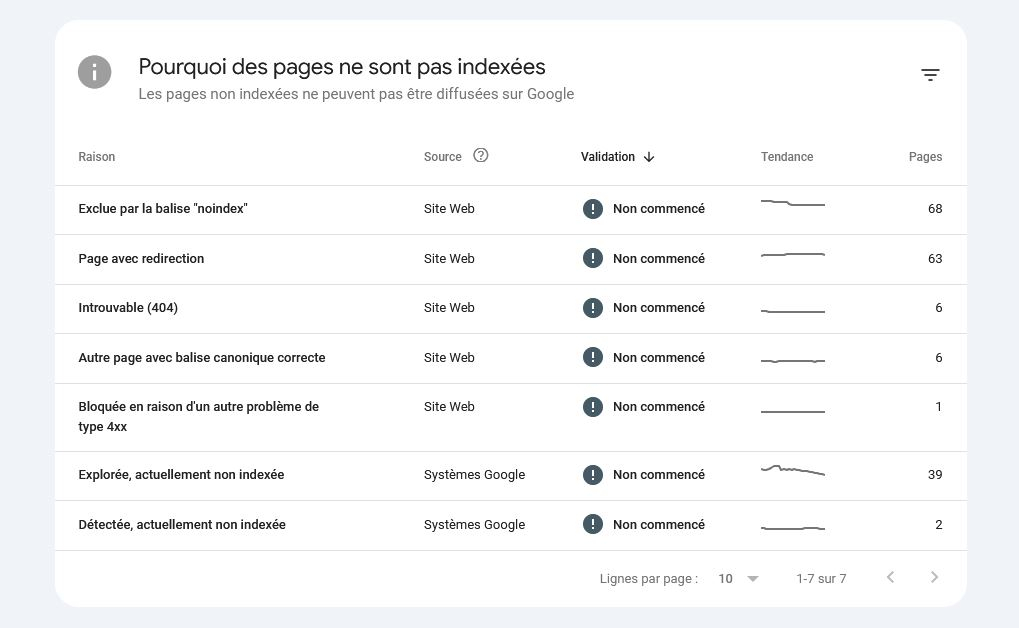Click the page count 39
1019x628 pixels.
(x=935, y=475)
